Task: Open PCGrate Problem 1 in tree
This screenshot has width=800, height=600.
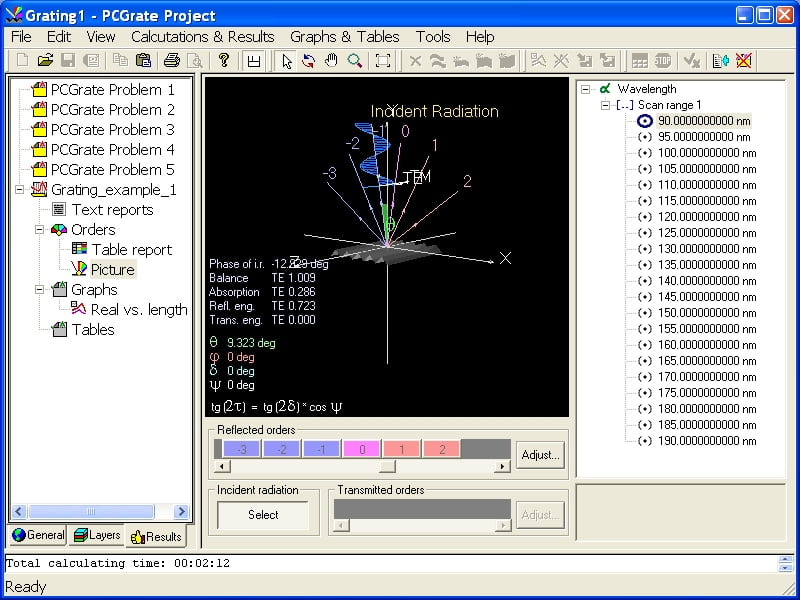Action: [112, 90]
